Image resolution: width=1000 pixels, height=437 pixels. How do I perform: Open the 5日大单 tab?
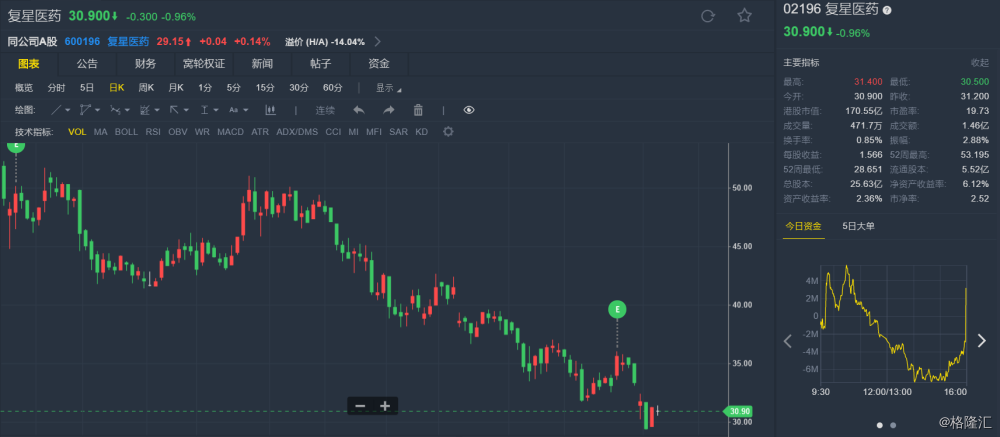point(858,226)
